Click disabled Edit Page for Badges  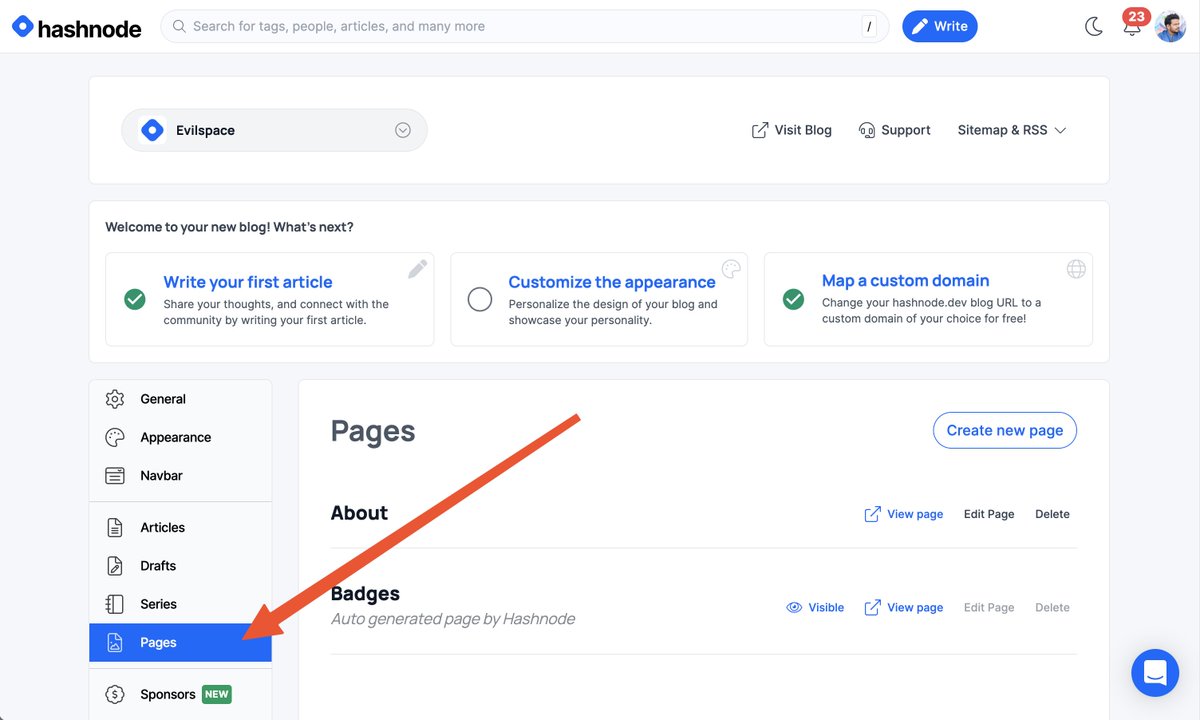(989, 607)
